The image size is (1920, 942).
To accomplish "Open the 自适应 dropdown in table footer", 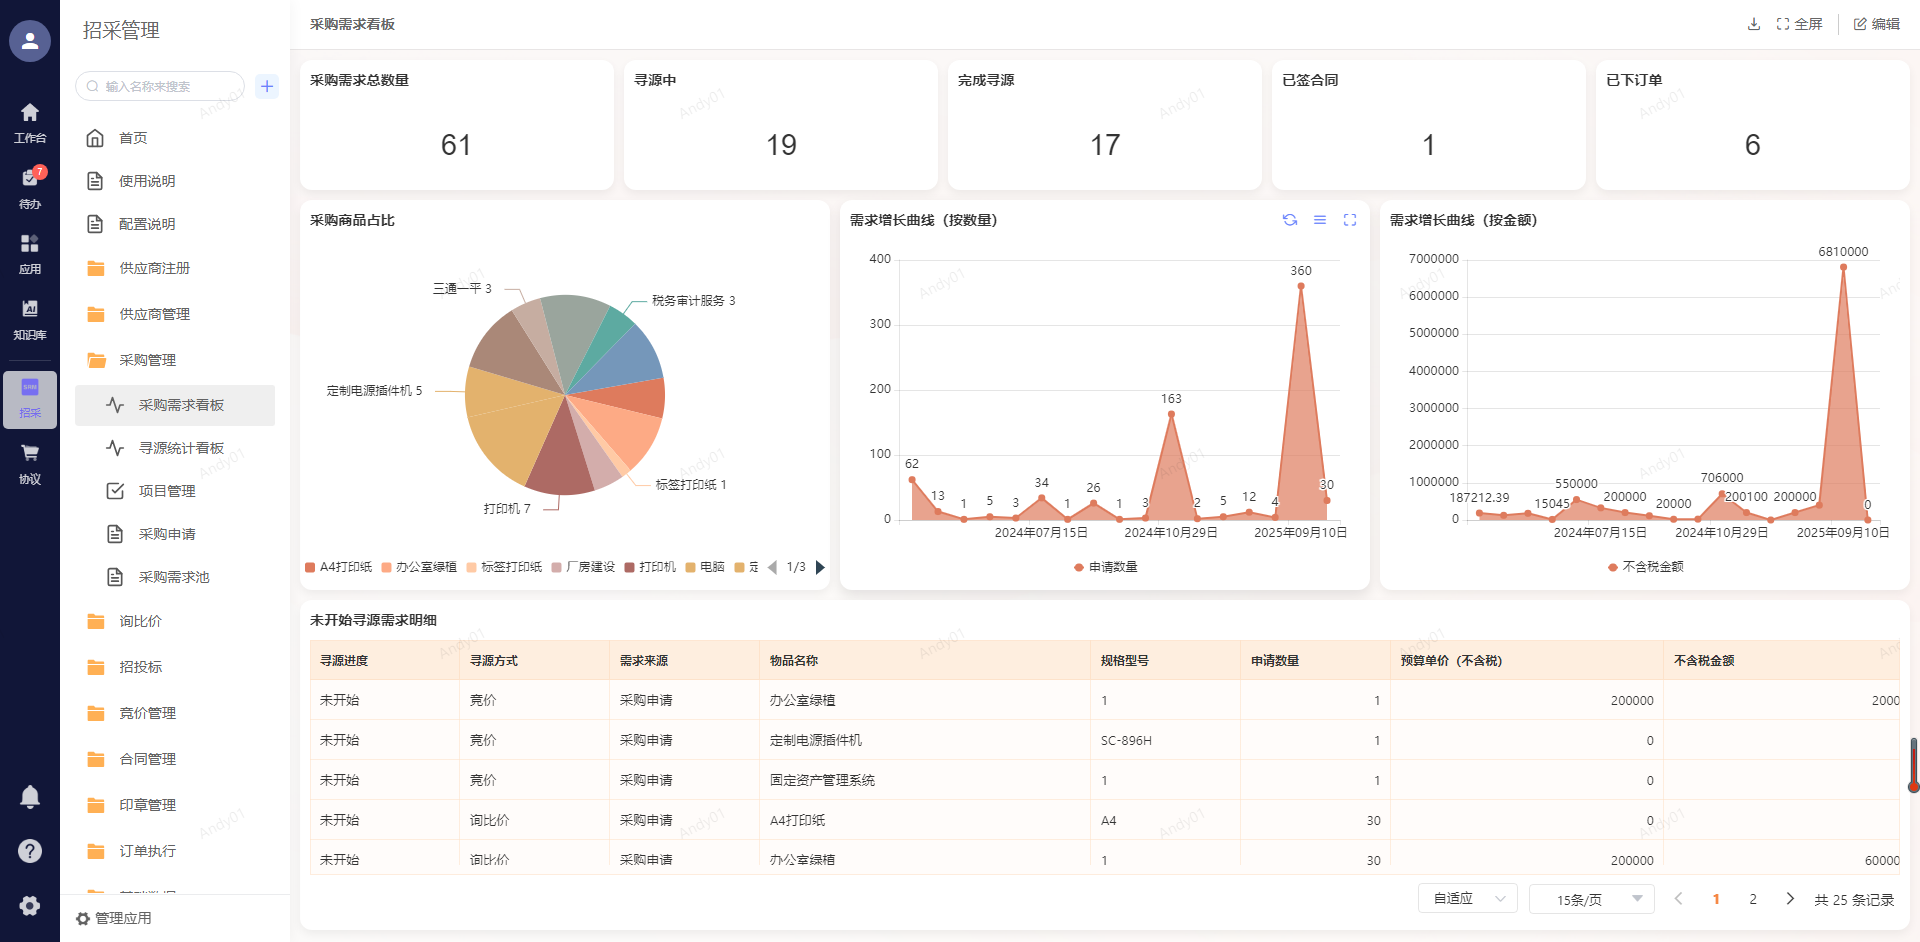I will [1467, 899].
